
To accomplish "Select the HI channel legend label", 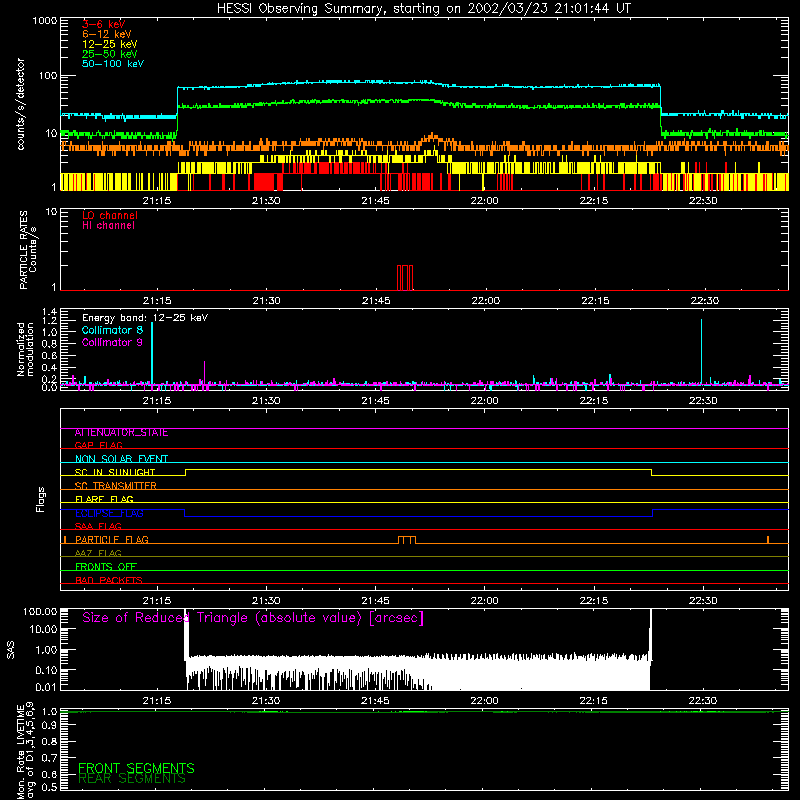I will [108, 226].
